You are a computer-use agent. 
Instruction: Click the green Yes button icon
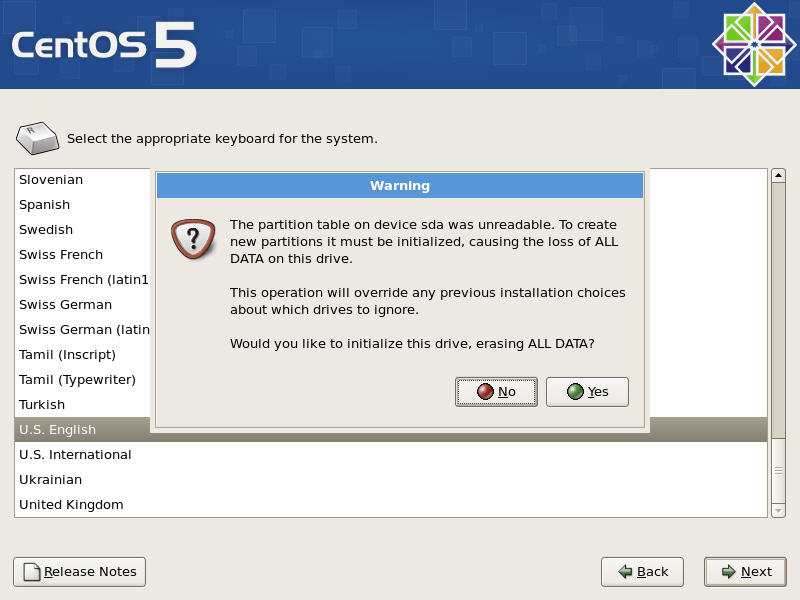[575, 392]
